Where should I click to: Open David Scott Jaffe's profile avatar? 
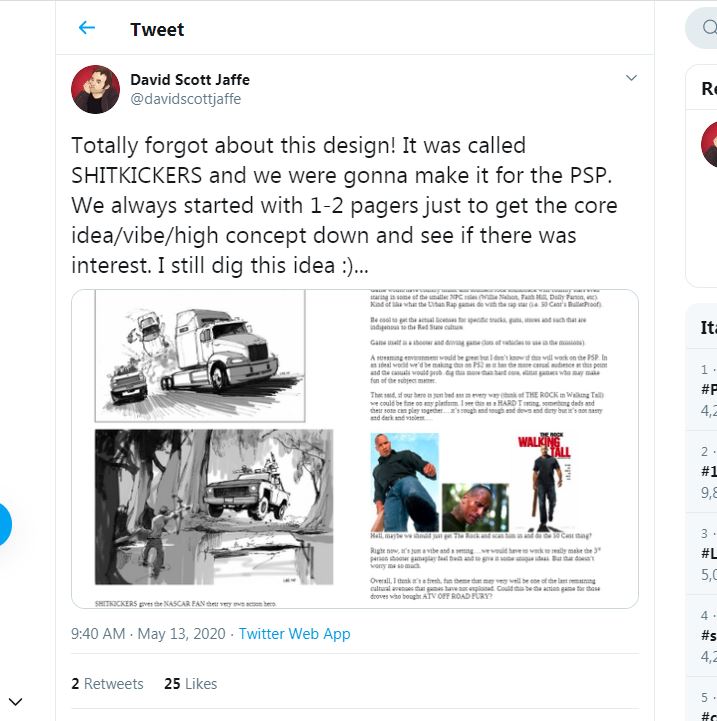pos(96,89)
